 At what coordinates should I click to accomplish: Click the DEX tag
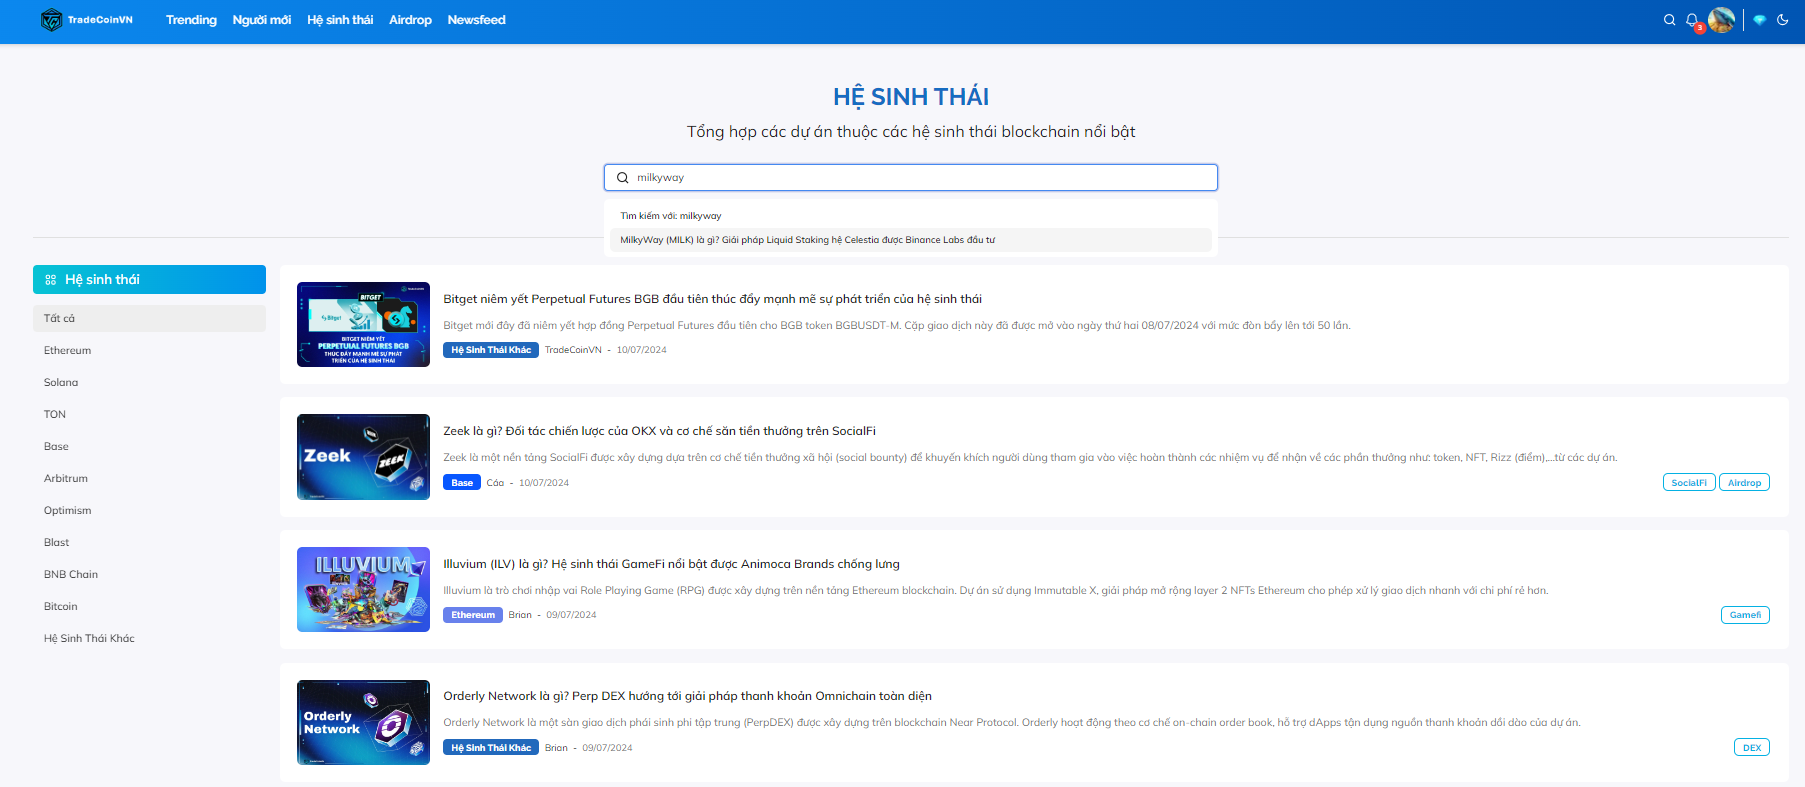pos(1752,748)
